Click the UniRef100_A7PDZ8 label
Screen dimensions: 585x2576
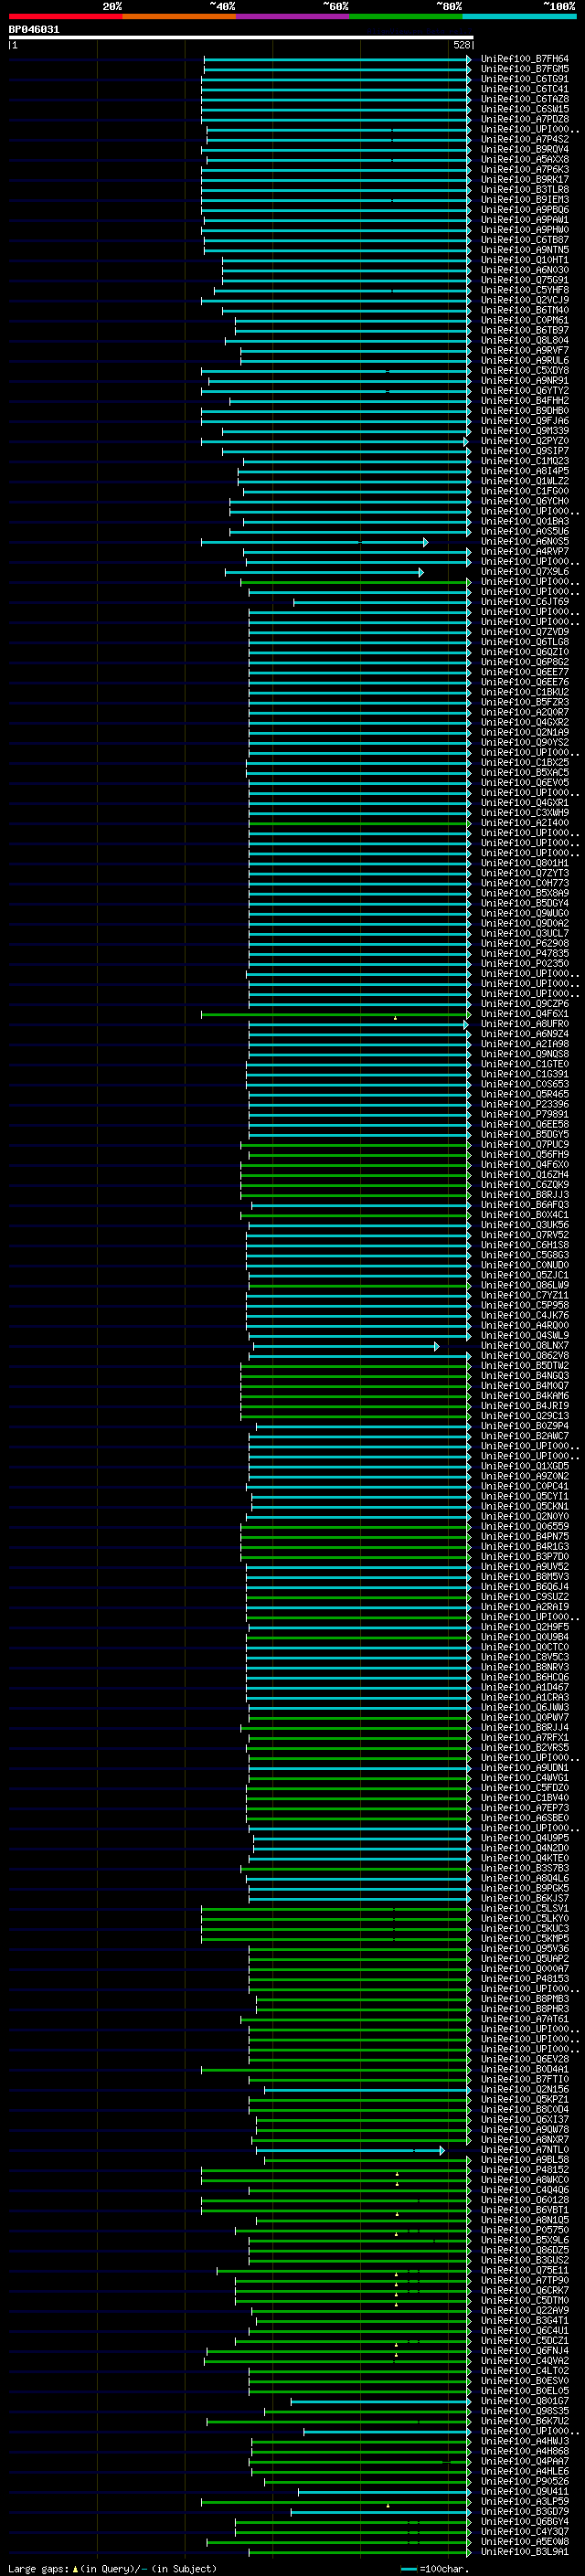tap(524, 119)
